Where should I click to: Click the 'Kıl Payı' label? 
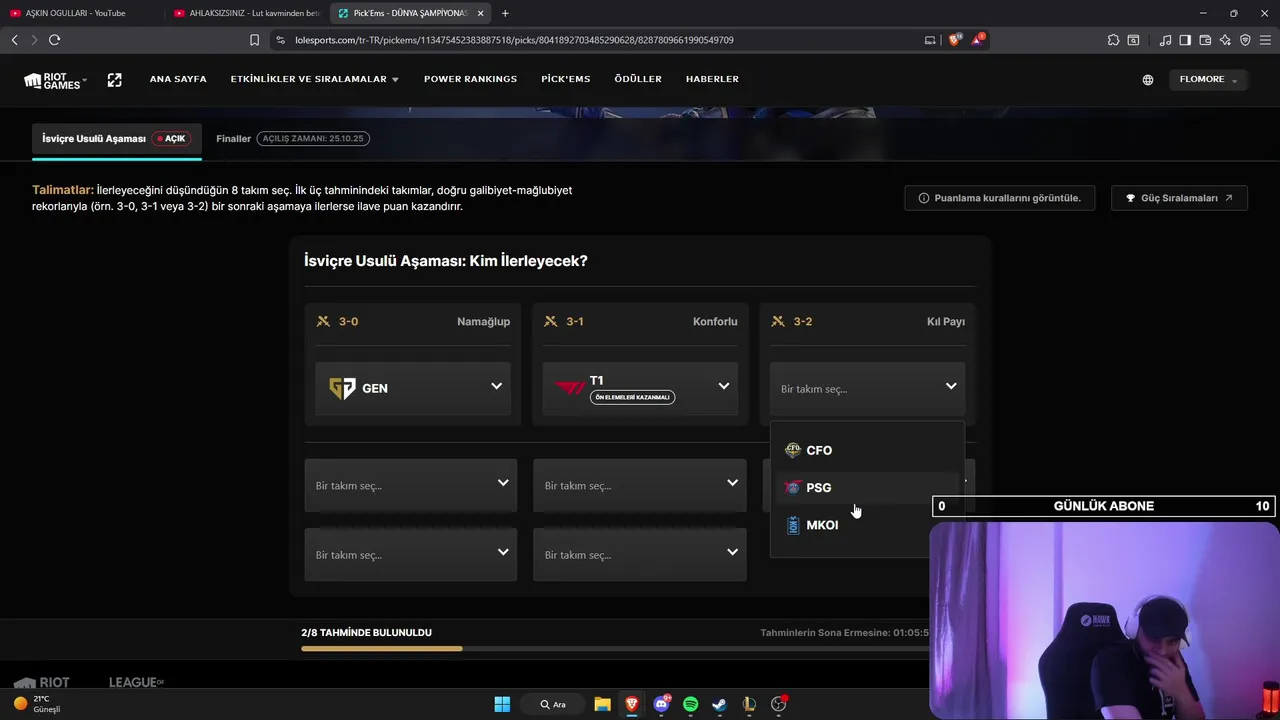tap(945, 321)
